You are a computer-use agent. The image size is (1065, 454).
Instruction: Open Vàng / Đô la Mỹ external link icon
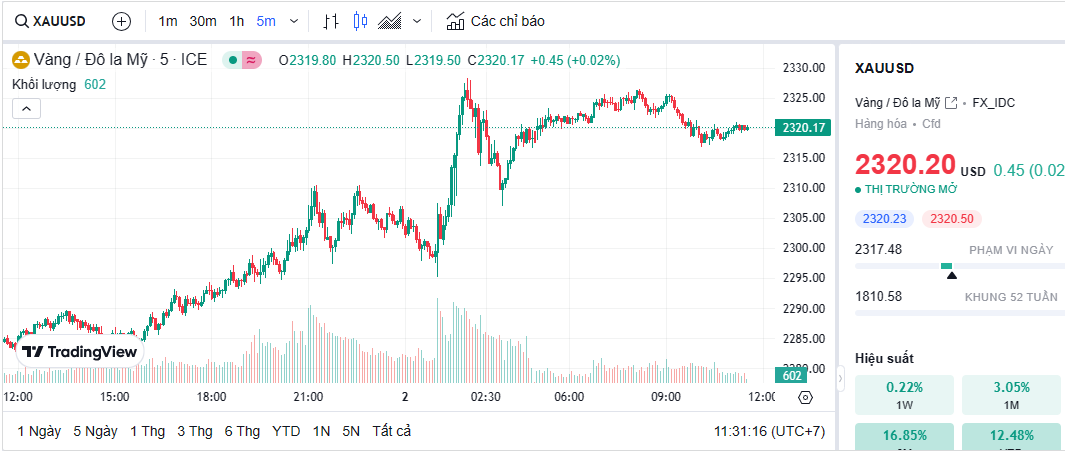951,103
